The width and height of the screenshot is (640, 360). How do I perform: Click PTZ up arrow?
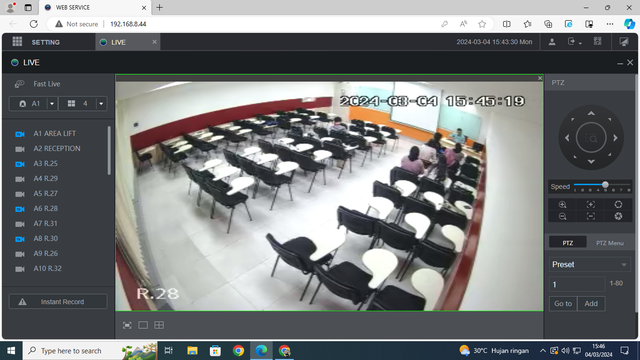click(x=591, y=113)
